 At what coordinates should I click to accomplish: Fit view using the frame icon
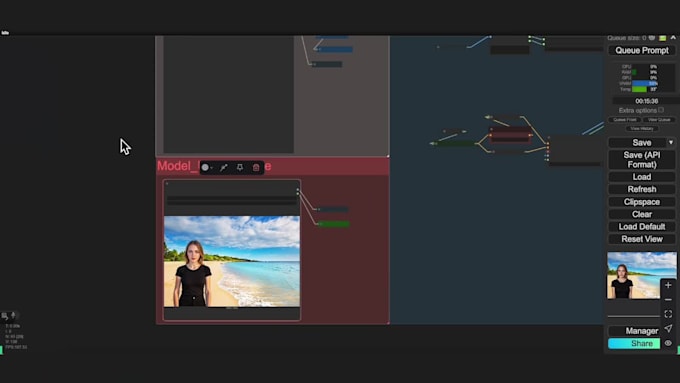click(x=668, y=314)
